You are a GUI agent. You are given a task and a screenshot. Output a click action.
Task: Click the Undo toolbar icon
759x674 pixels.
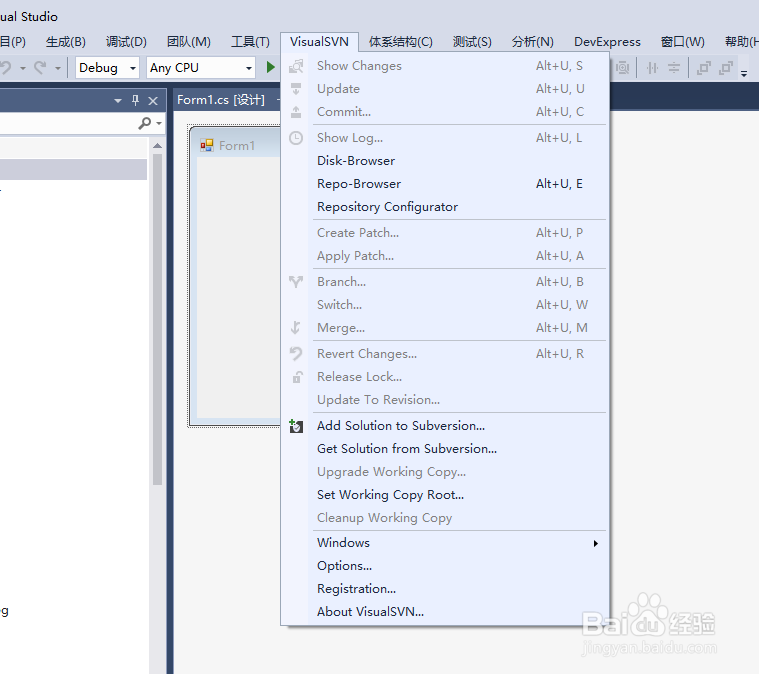coord(6,67)
